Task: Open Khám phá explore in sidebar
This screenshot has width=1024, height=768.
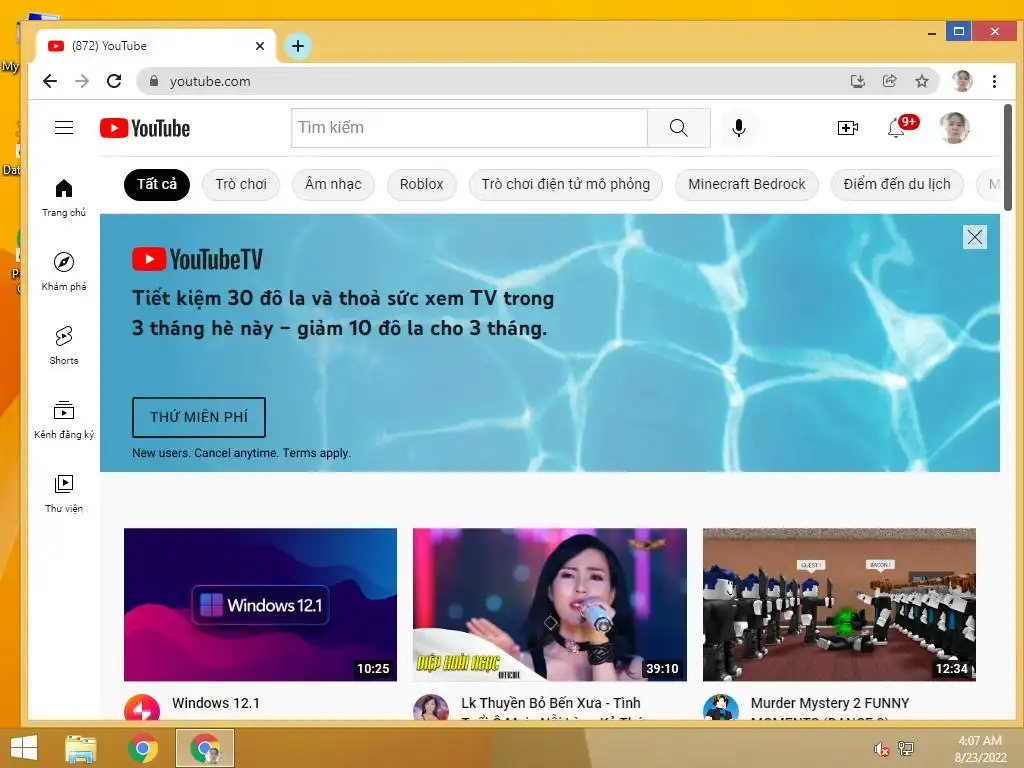Action: 63,272
